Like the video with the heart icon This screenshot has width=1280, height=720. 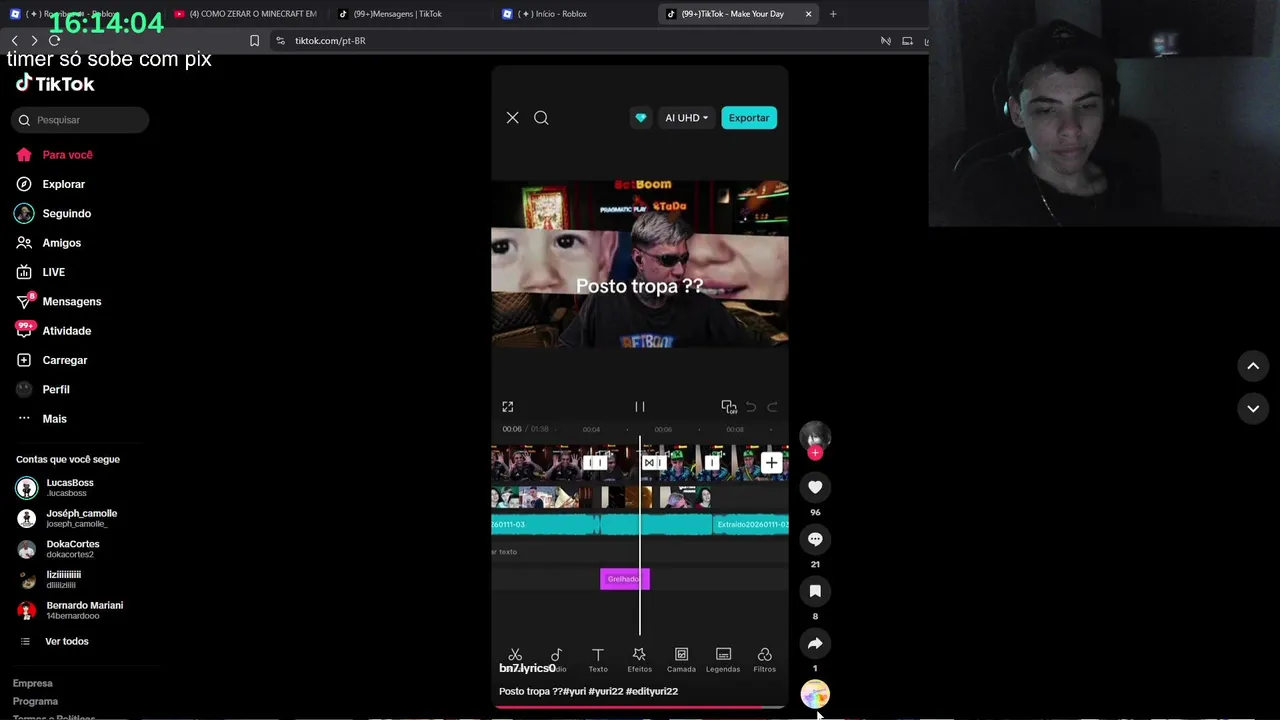(815, 487)
